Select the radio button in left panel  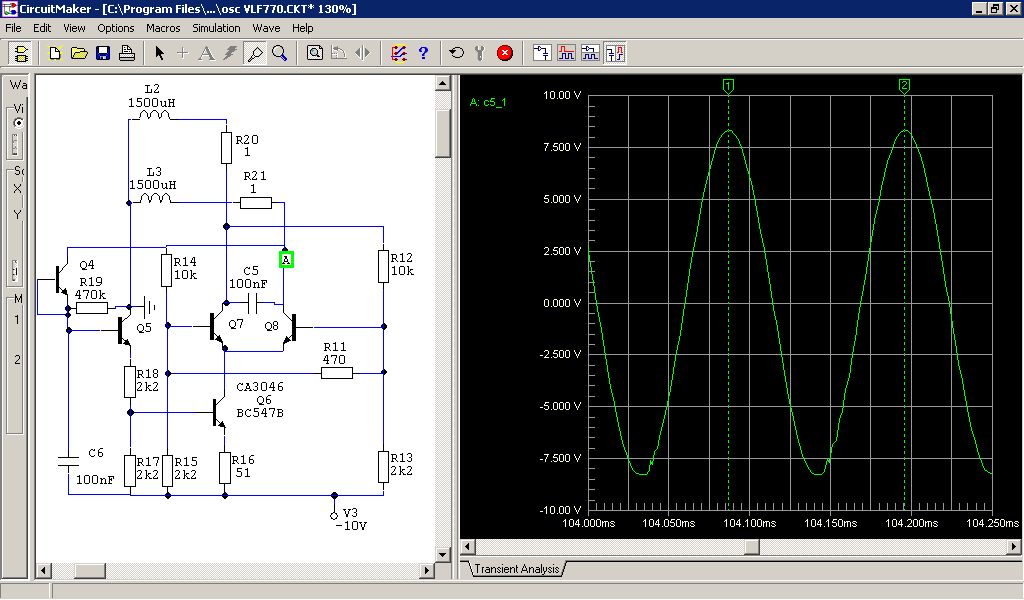click(x=18, y=122)
